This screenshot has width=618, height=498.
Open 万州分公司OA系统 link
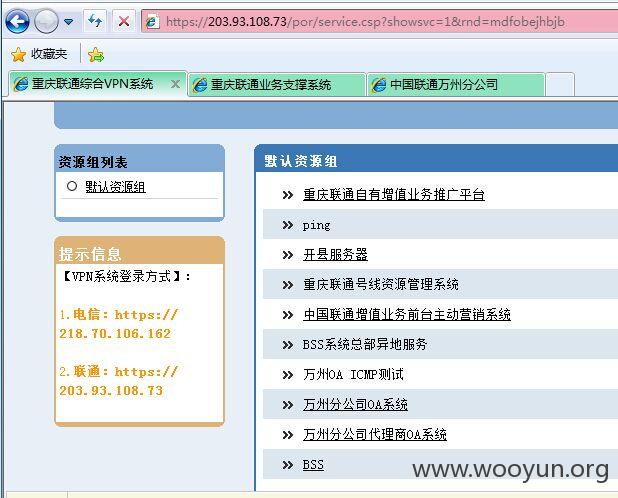pos(355,404)
